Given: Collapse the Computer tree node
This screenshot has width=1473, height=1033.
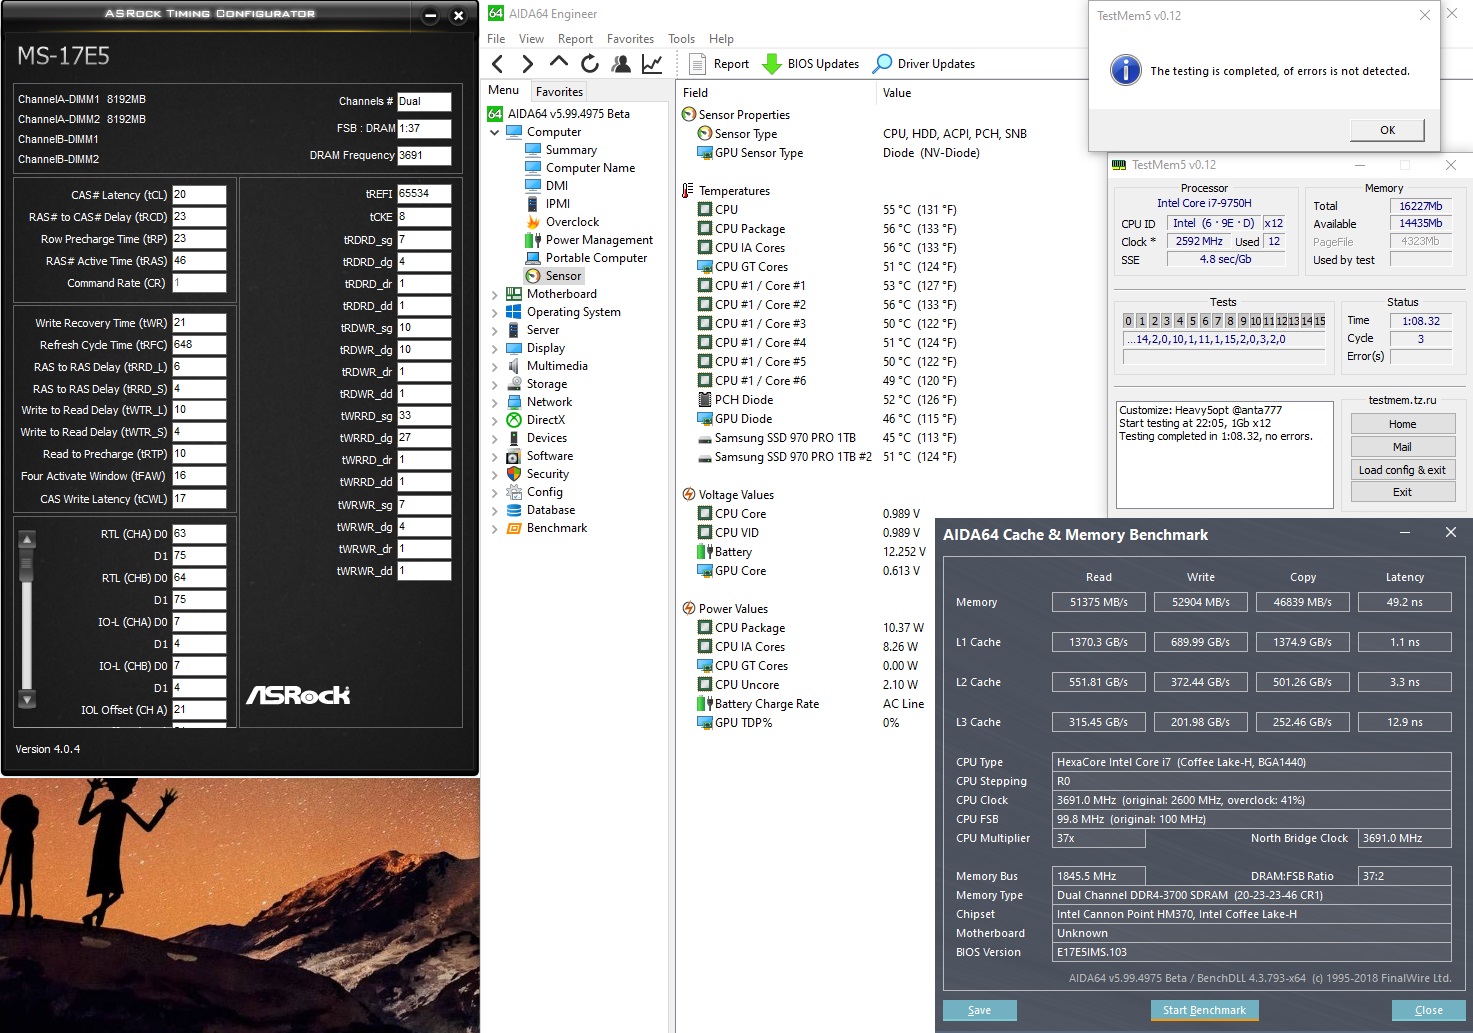Looking at the screenshot, I should click(495, 132).
